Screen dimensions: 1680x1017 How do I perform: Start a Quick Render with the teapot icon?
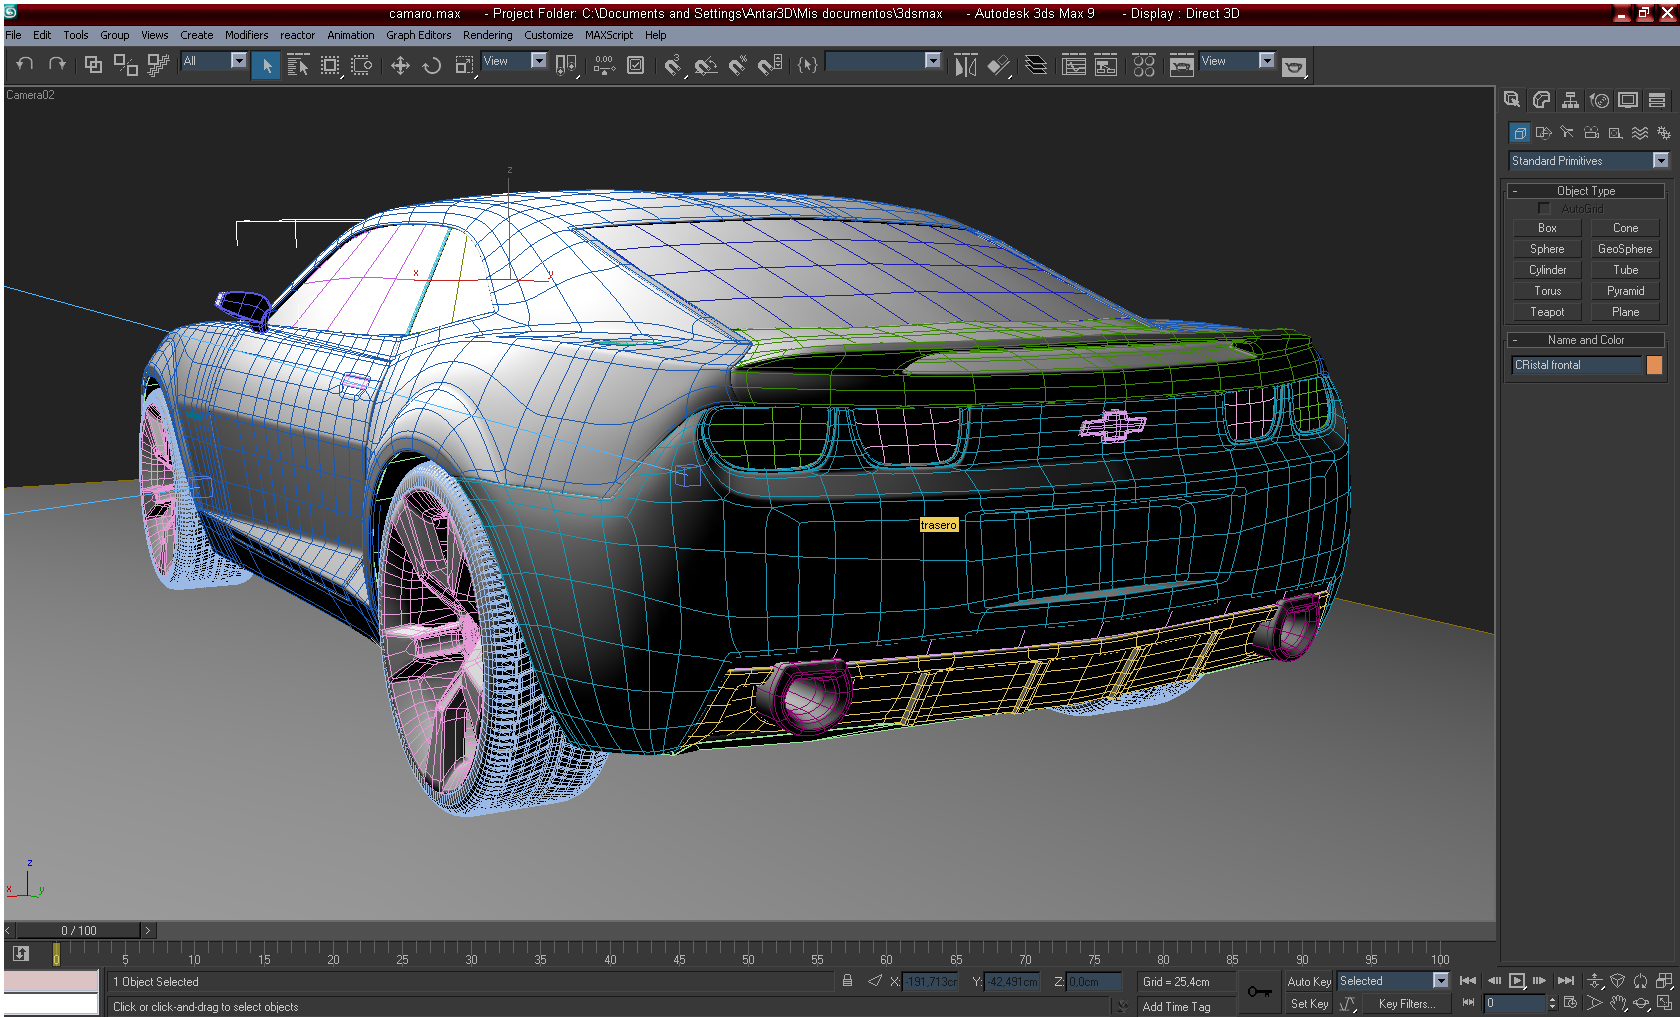point(1294,66)
